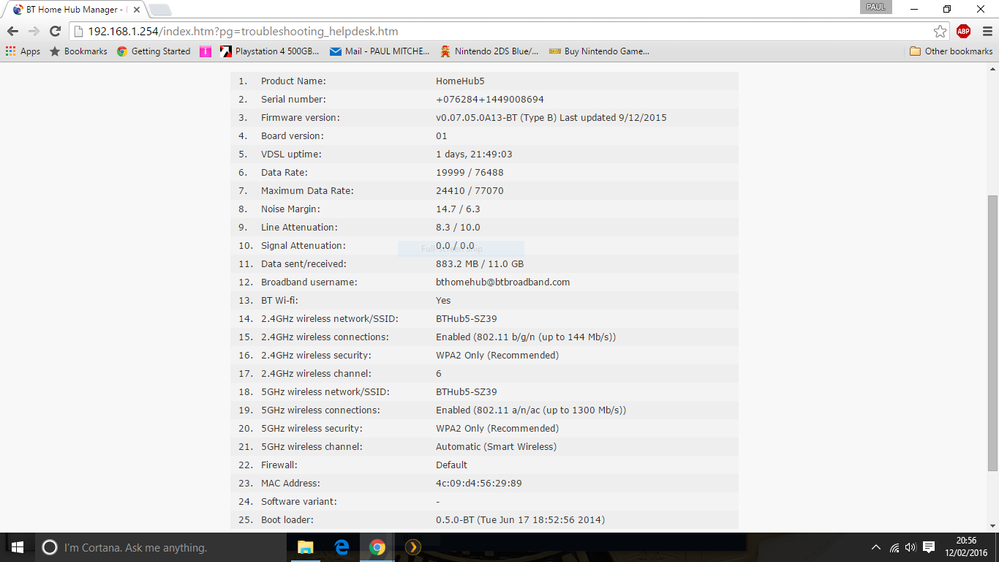Screen dimensions: 999x562
Task: Go back to the previous page
Action: pyautogui.click(x=13, y=31)
